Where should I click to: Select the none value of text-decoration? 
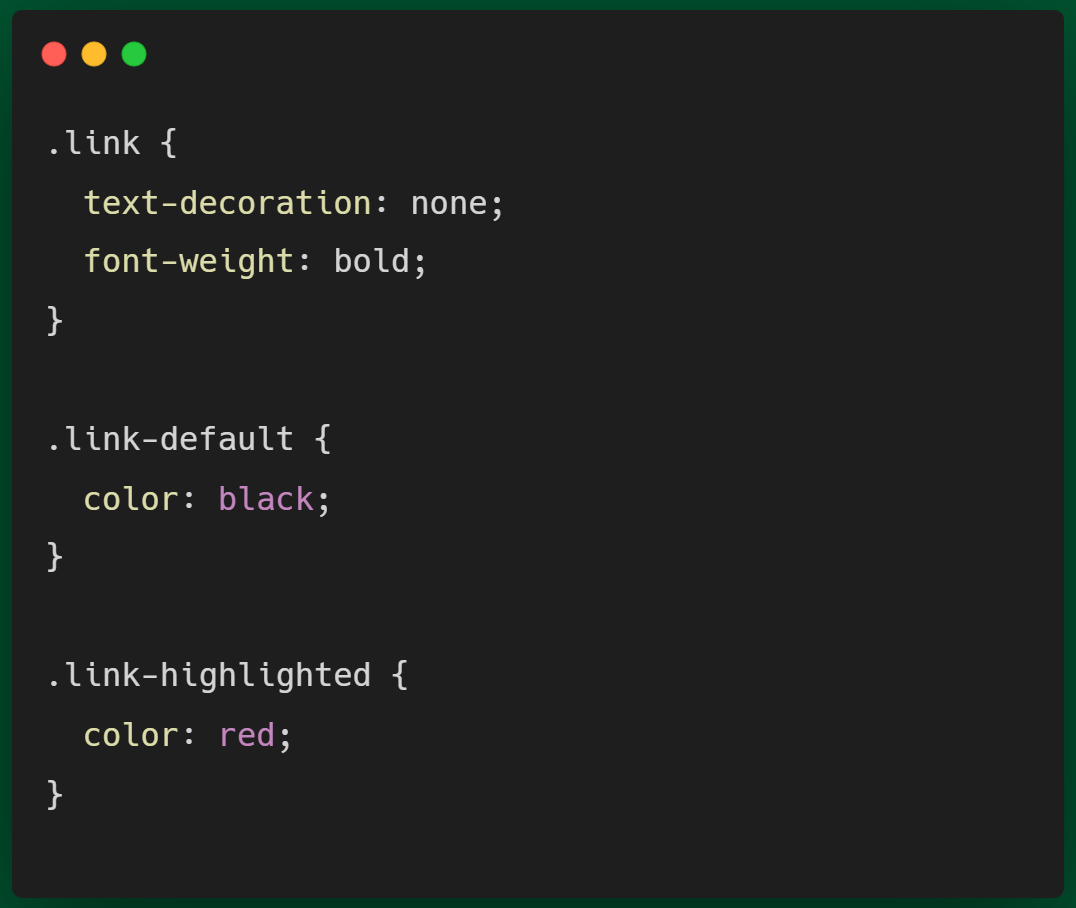[449, 204]
